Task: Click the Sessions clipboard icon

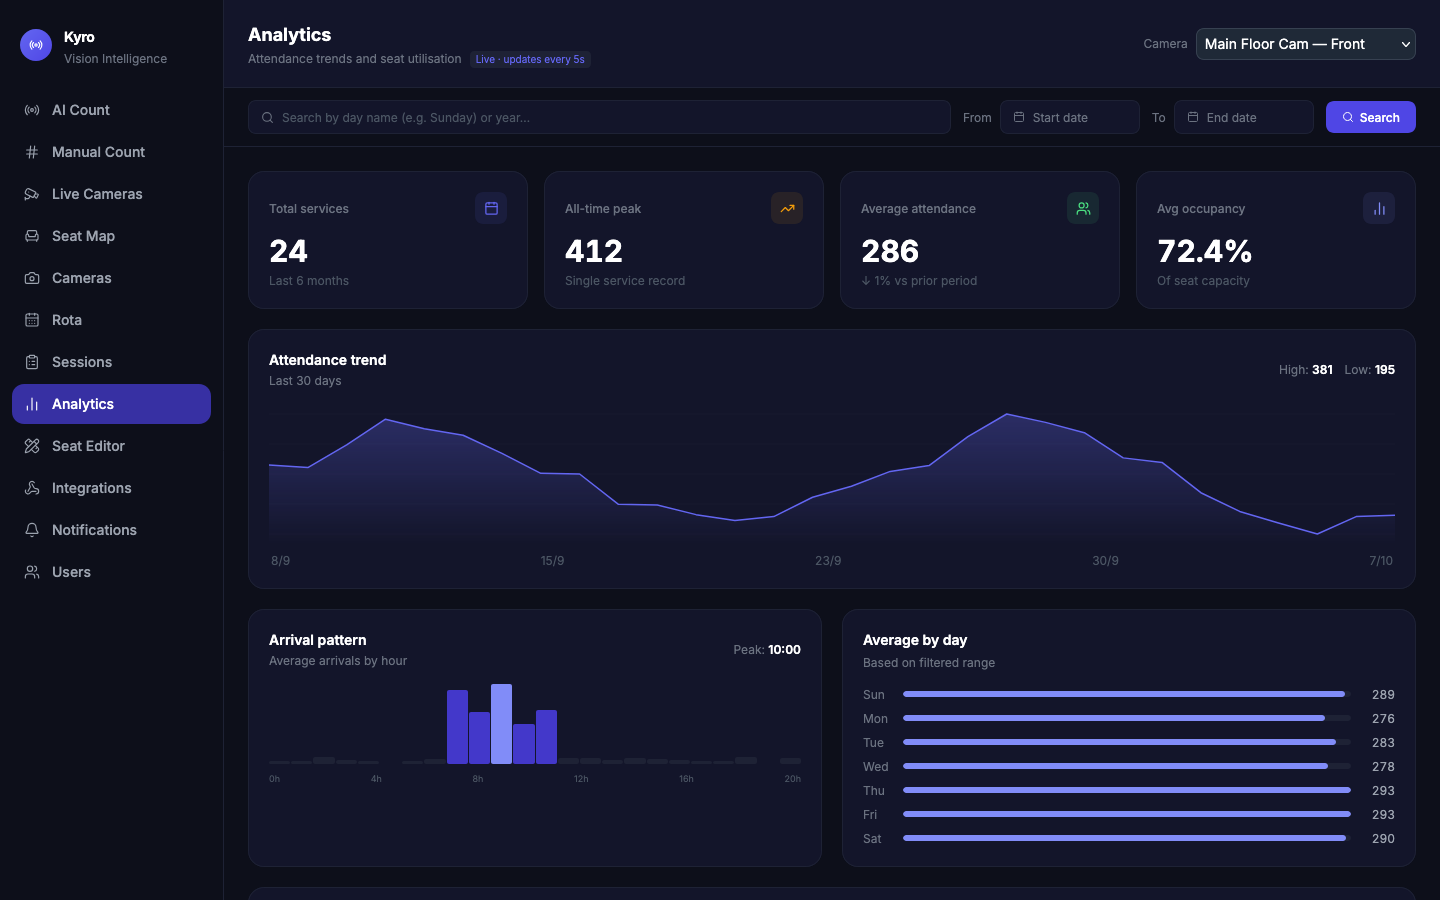Action: point(32,362)
